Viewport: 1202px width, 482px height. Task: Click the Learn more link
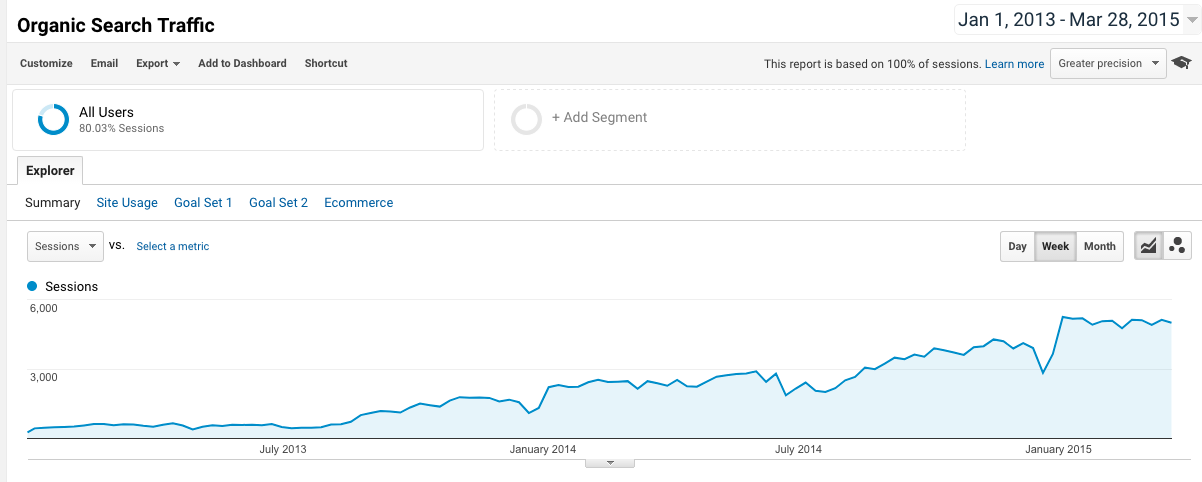click(x=1014, y=64)
